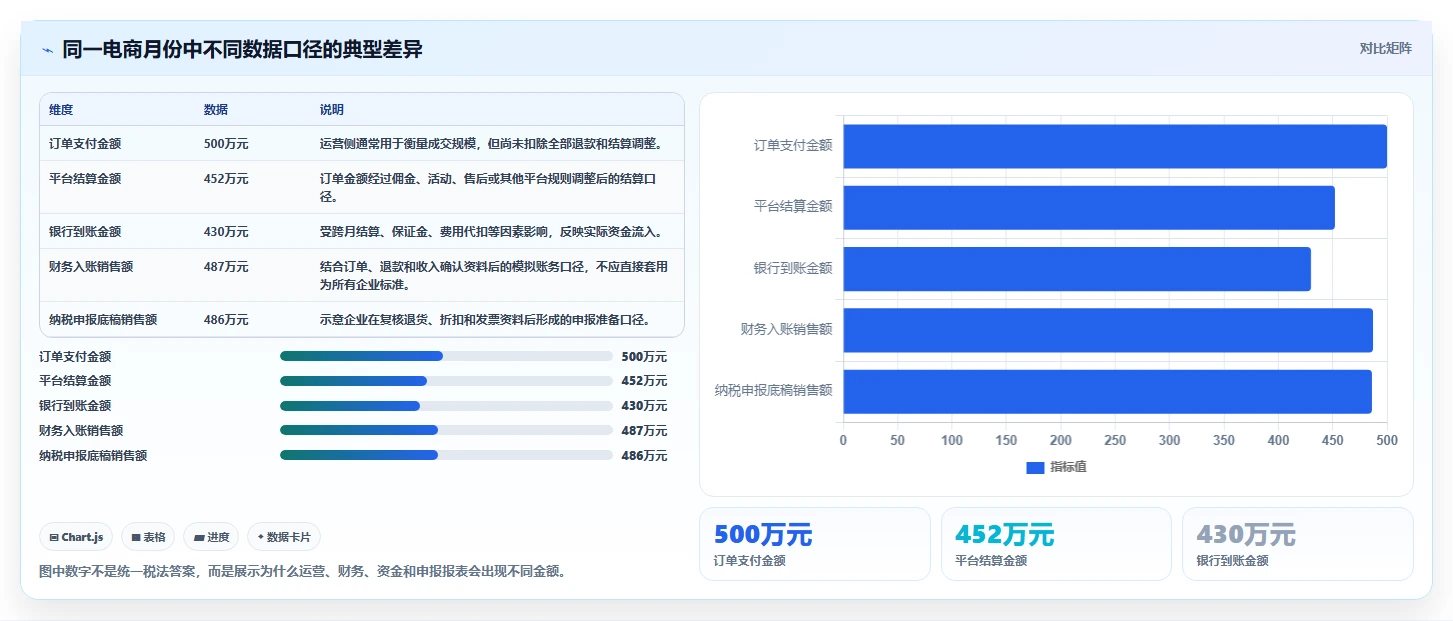Click the 纳税申报底稿销售额 chart bar

(1107, 391)
